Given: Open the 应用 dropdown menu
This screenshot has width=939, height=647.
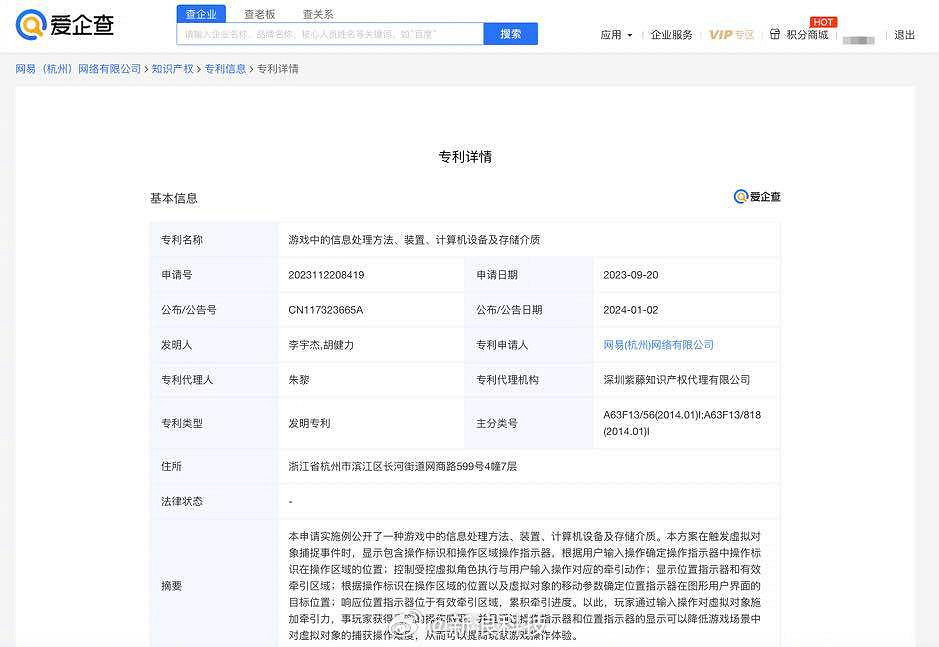Looking at the screenshot, I should tap(611, 33).
